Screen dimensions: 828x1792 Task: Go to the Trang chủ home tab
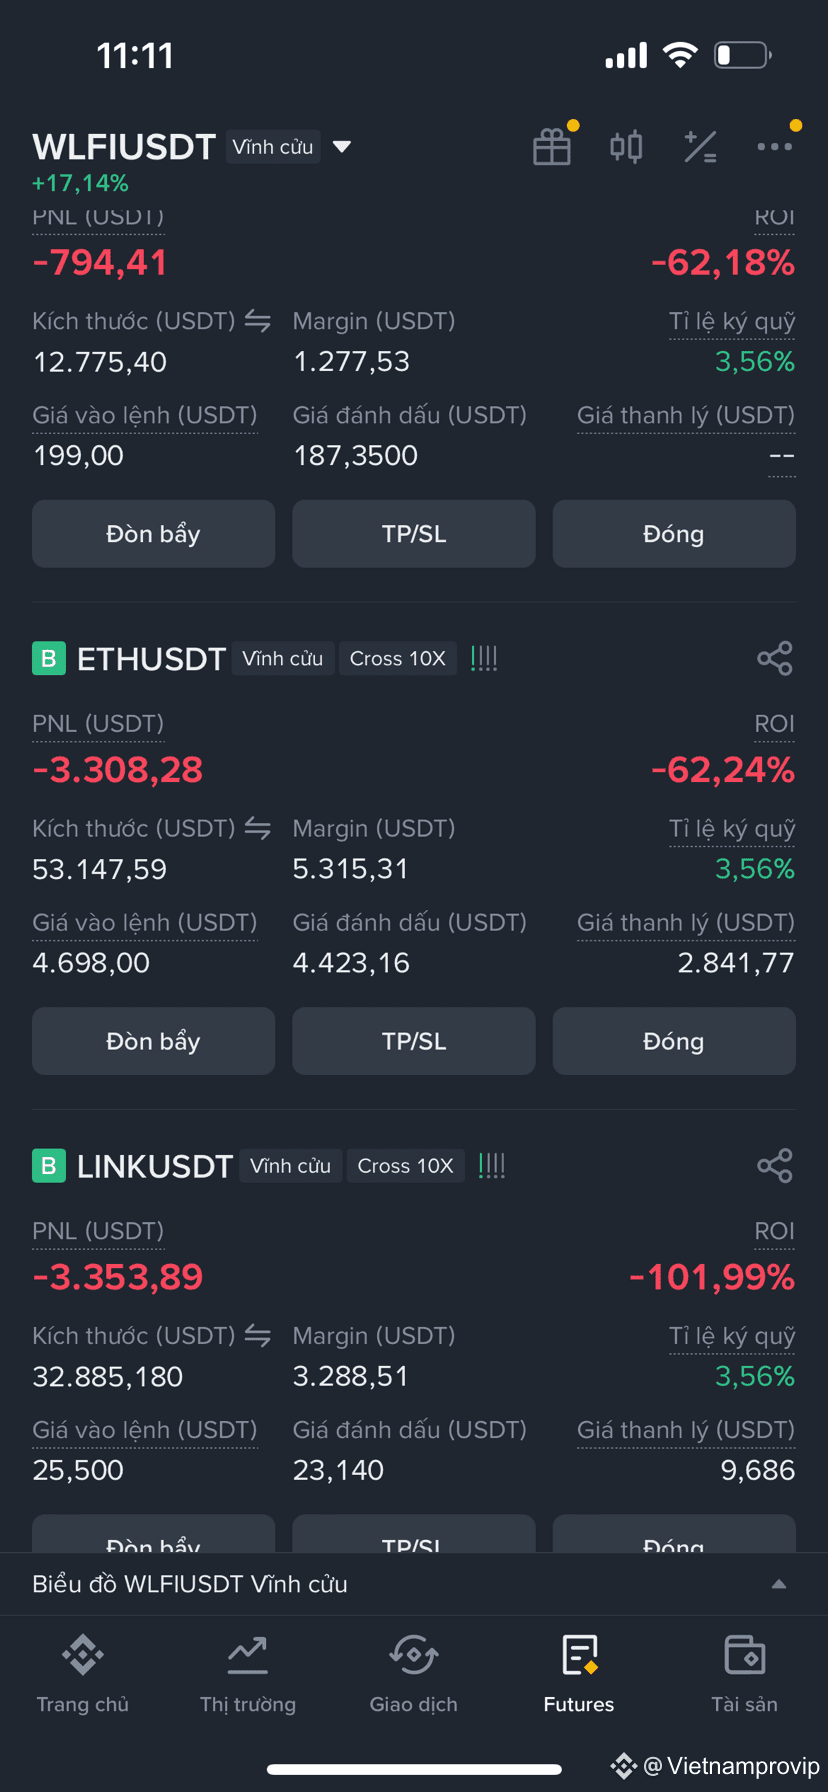pyautogui.click(x=83, y=1675)
